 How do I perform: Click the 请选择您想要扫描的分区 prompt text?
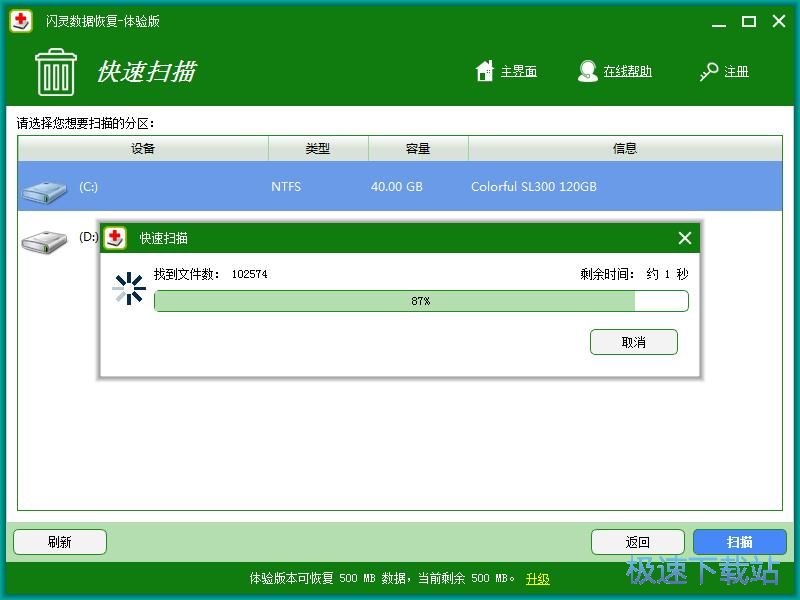pos(85,123)
